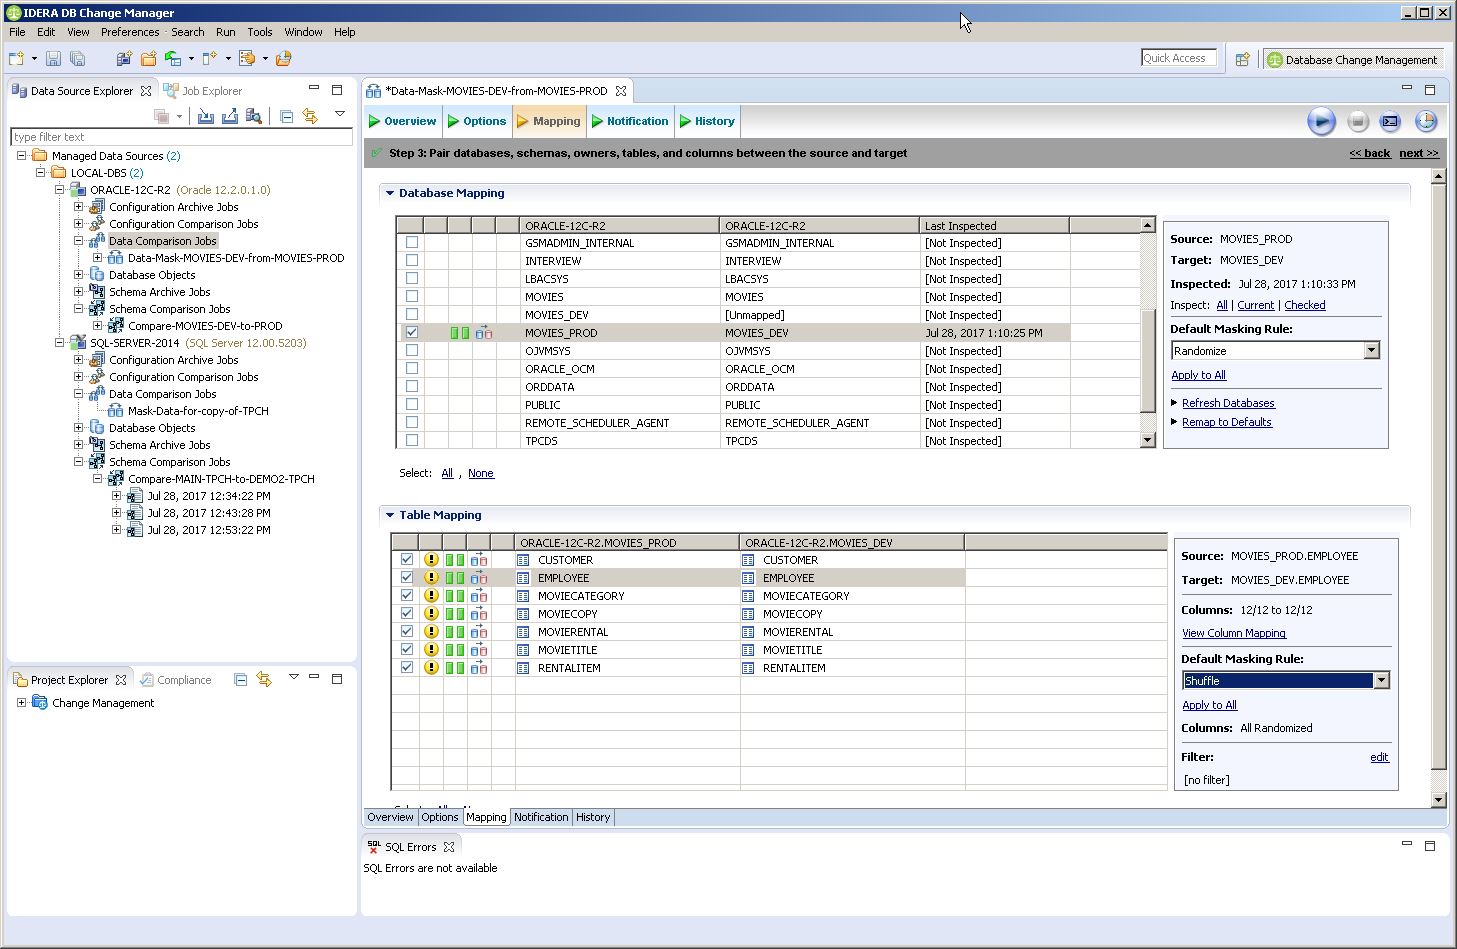Collapse the SQL-SERVER-2014 tree node
Screen dimensions: 1457x949
pos(59,343)
